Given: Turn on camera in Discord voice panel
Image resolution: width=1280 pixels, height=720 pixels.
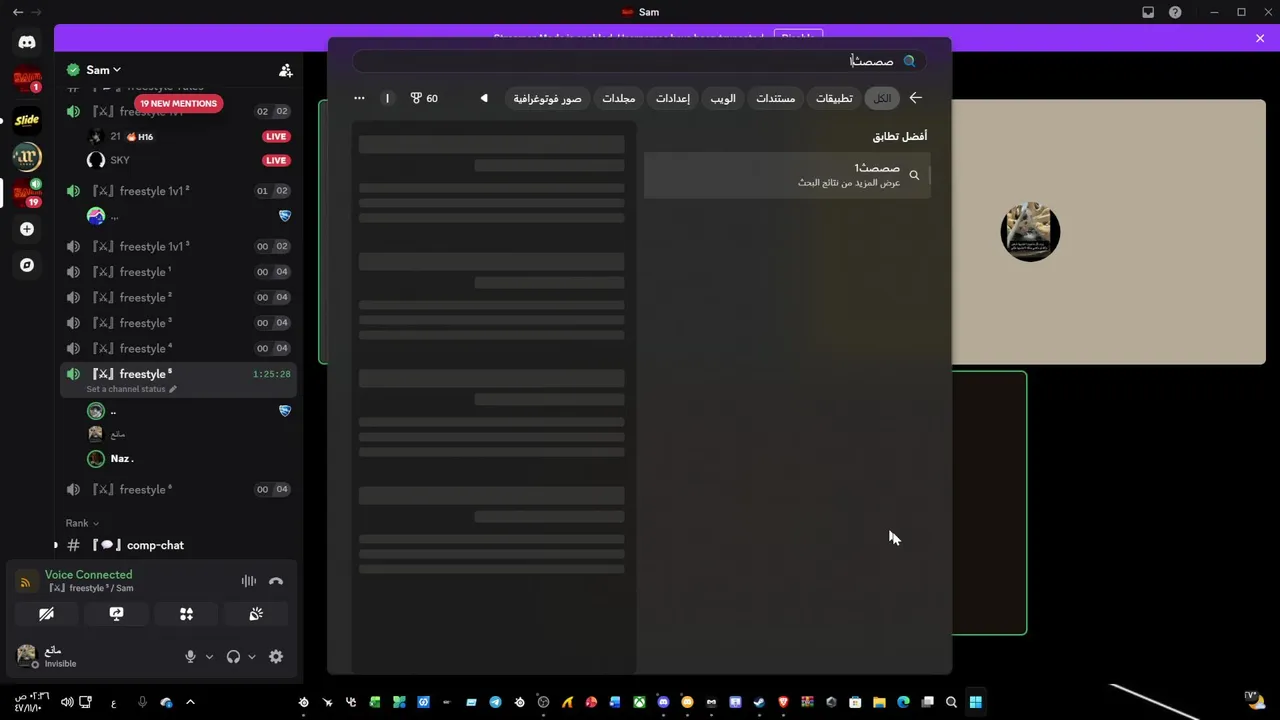Looking at the screenshot, I should coord(46,614).
